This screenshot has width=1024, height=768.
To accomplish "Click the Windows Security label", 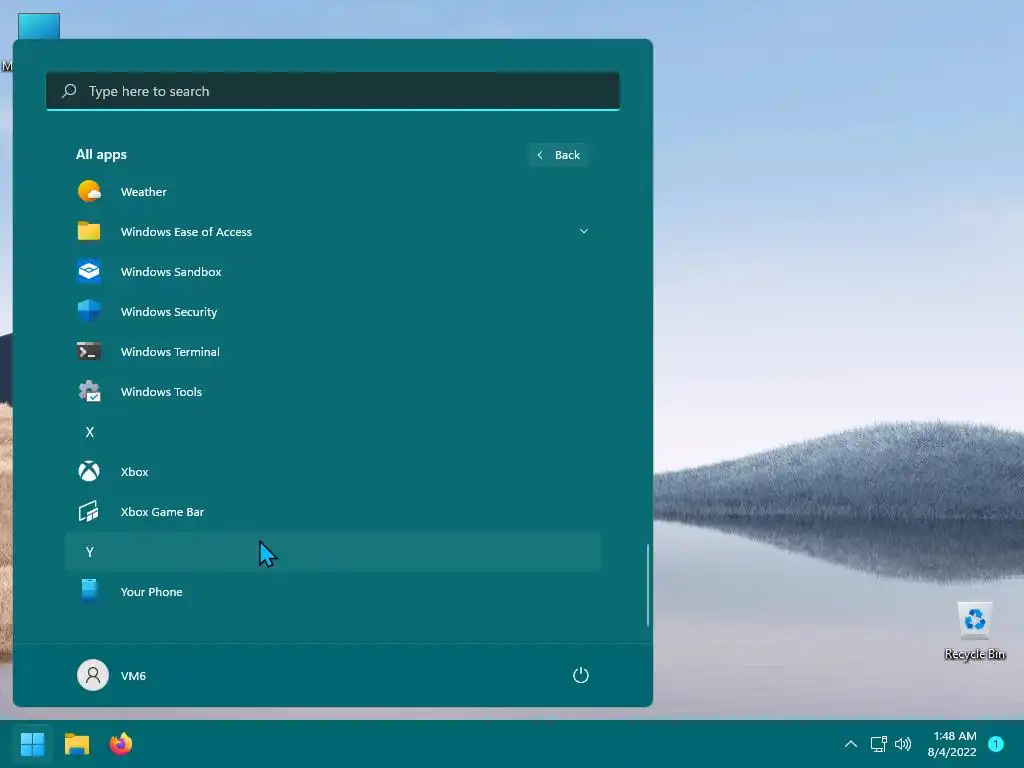I will coord(168,312).
